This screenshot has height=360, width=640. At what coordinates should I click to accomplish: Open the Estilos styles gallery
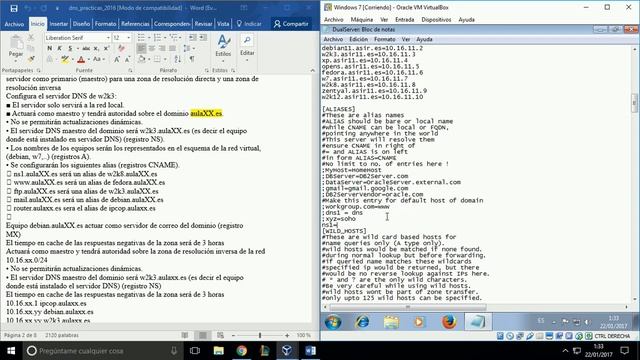point(223,47)
